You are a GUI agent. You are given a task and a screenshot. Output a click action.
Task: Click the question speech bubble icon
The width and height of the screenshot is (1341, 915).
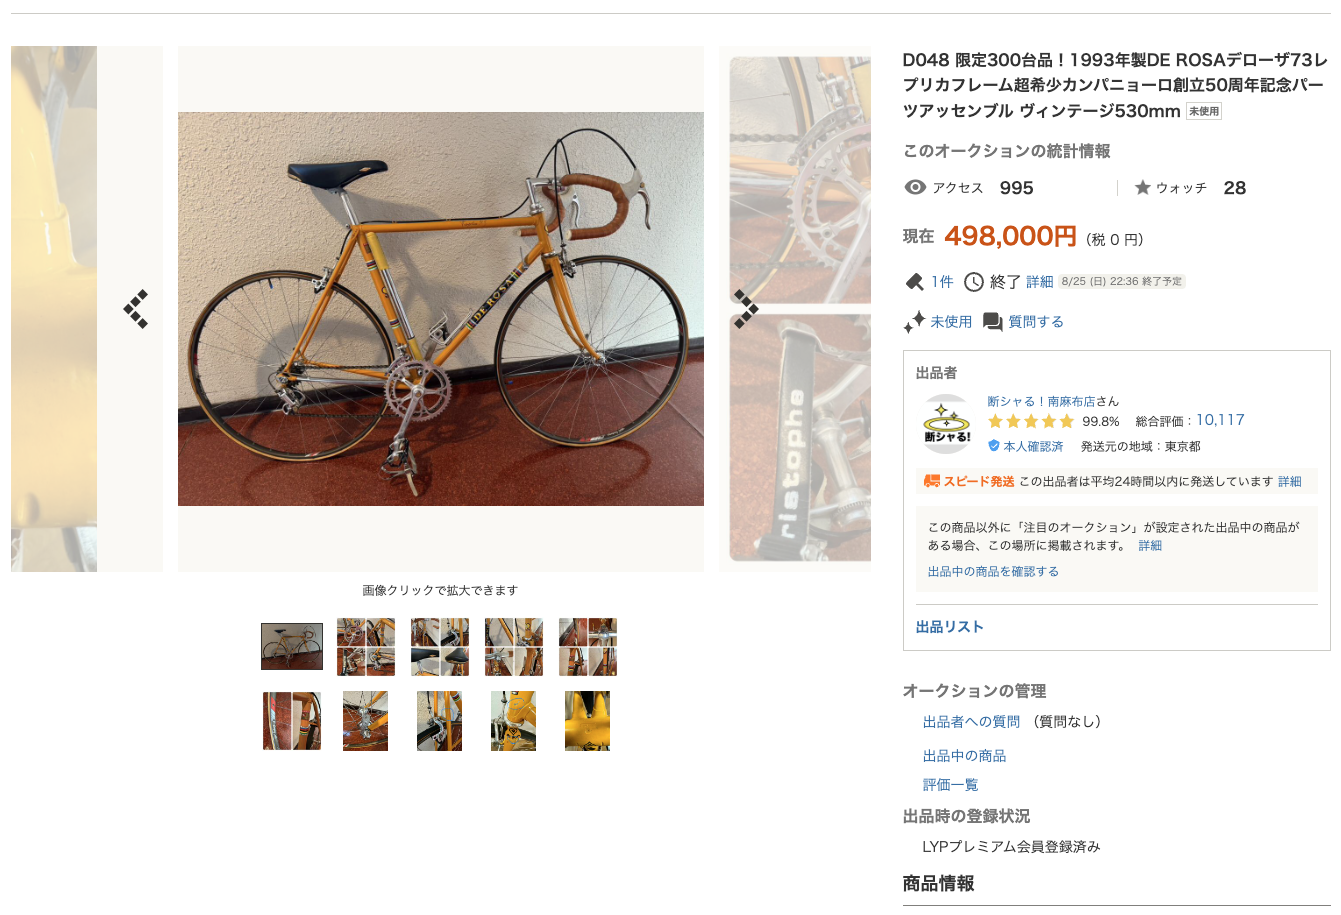tap(993, 322)
